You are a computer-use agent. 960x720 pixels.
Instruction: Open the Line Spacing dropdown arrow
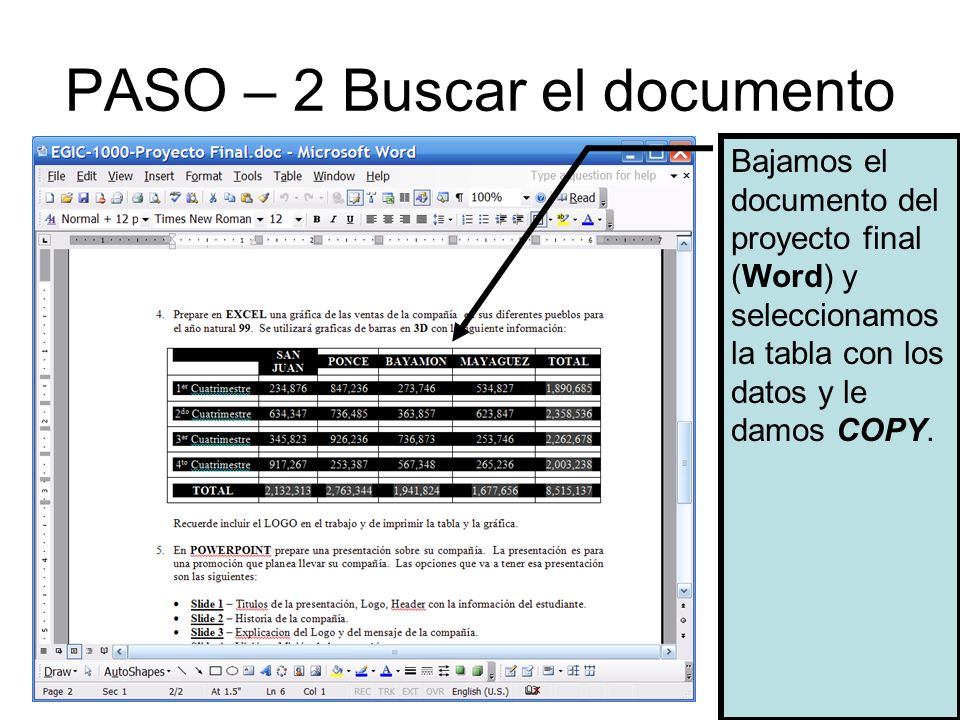pos(450,219)
